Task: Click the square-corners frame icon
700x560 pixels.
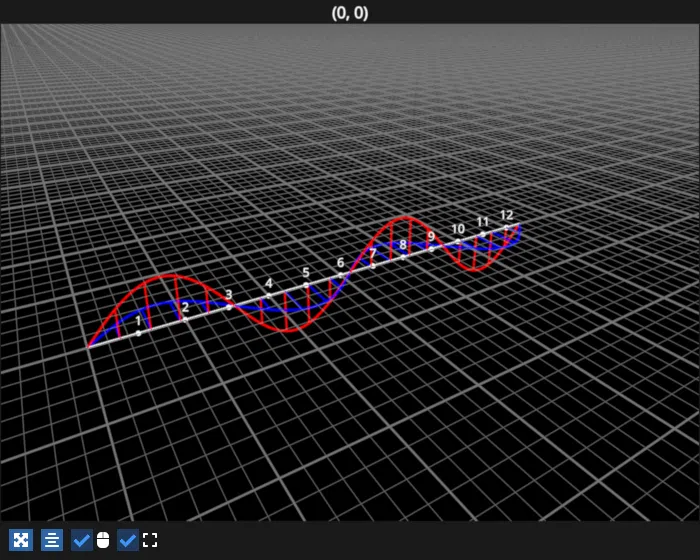Action: pyautogui.click(x=150, y=540)
